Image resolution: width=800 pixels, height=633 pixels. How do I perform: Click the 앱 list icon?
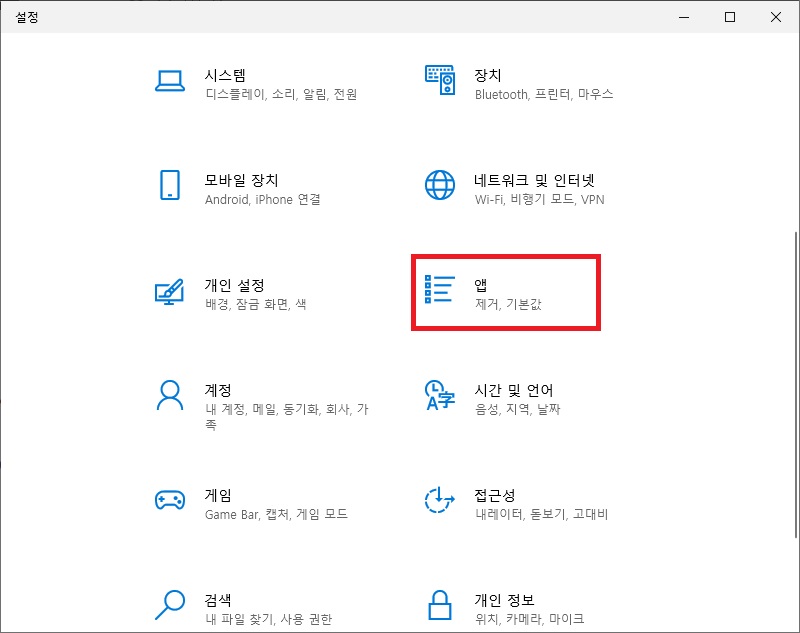(440, 289)
